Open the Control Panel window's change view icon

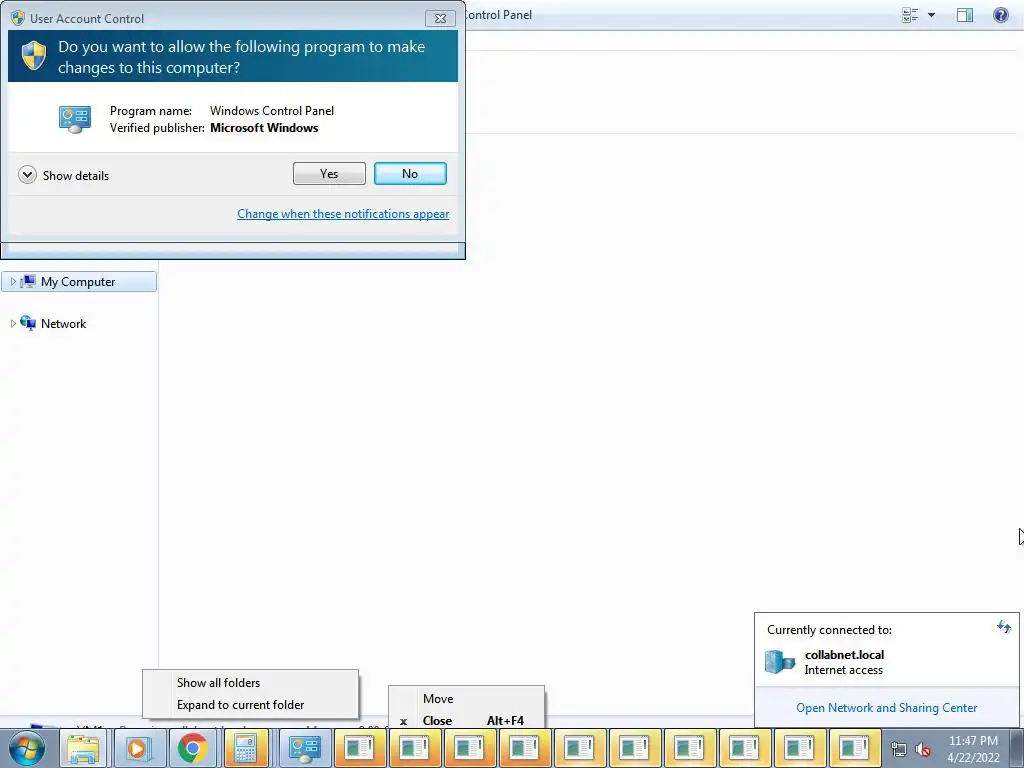(x=910, y=15)
